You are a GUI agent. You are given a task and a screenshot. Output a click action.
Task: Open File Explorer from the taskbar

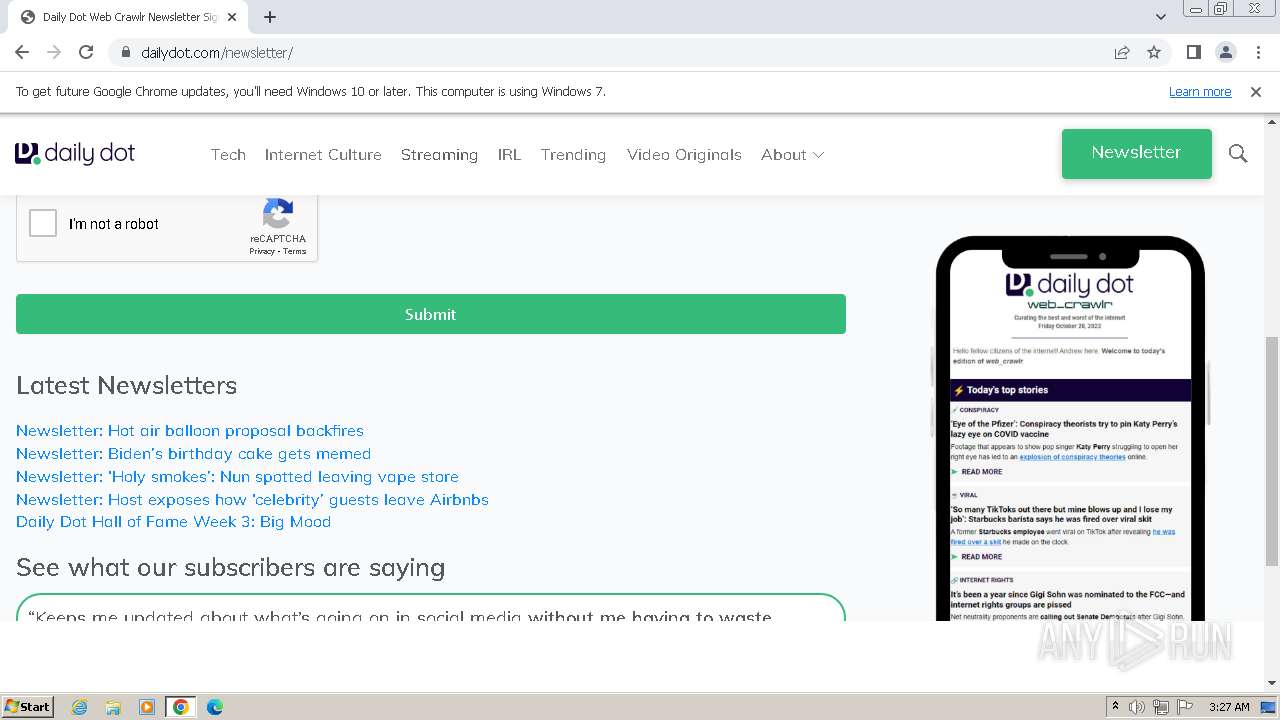(113, 707)
